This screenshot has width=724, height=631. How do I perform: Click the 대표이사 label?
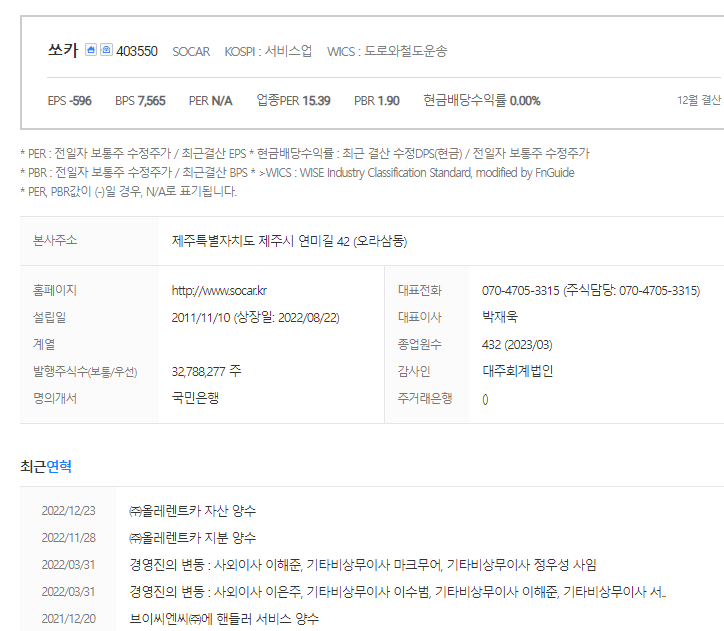420,317
